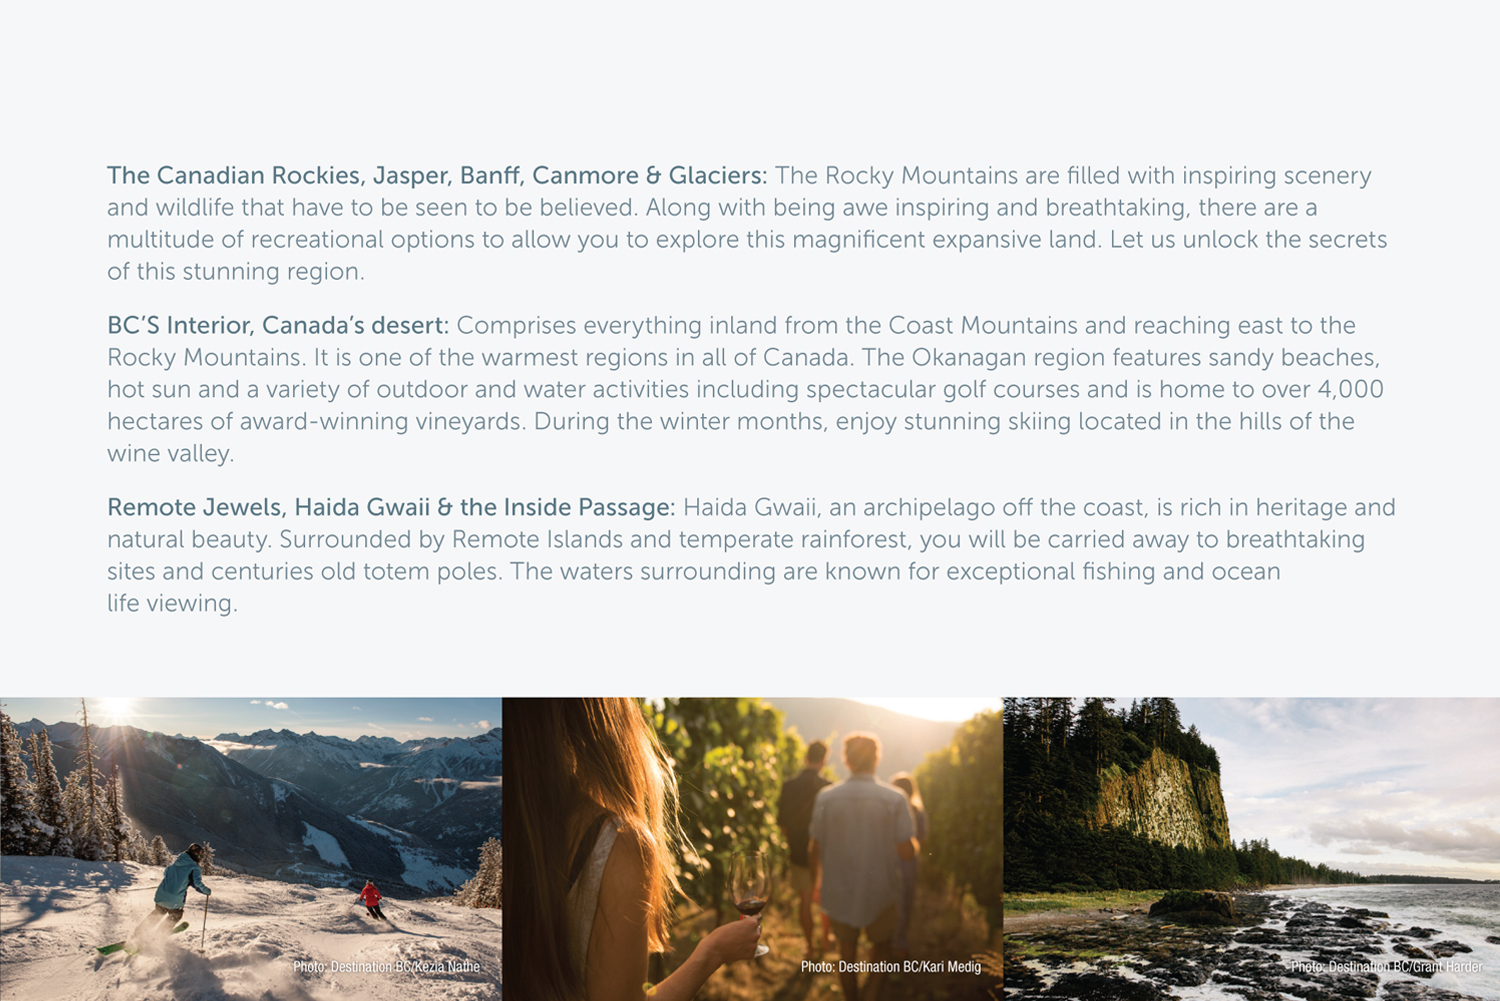Image resolution: width=1500 pixels, height=1001 pixels.
Task: Open the vineyard wine glass photo
Action: tap(752, 849)
